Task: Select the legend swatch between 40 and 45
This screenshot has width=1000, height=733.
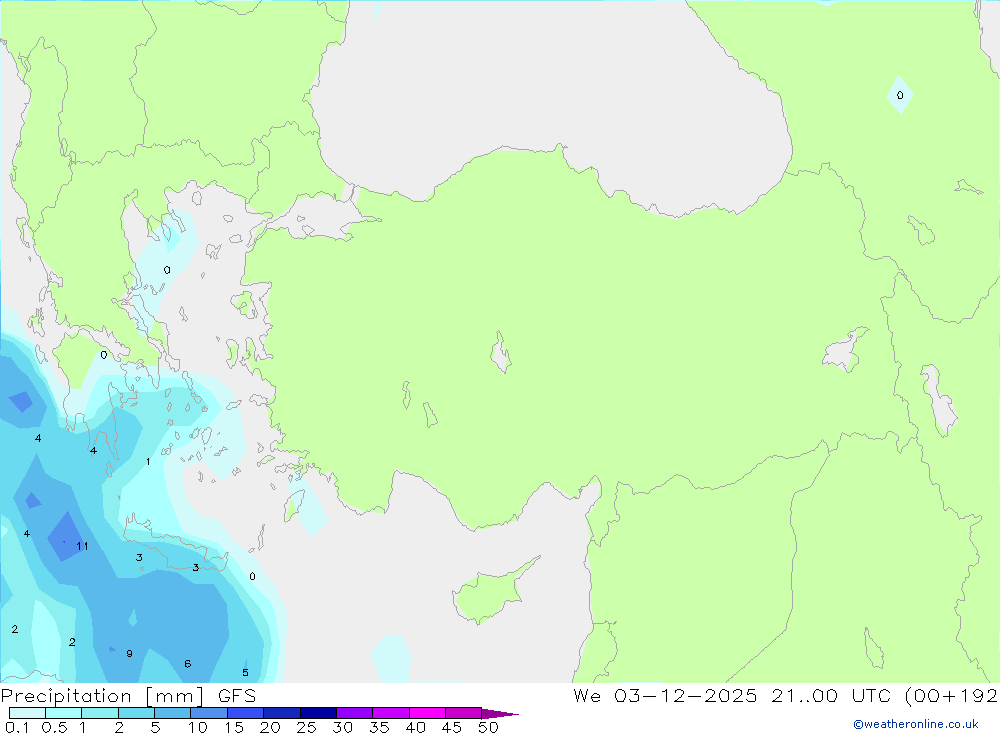Action: [x=427, y=713]
